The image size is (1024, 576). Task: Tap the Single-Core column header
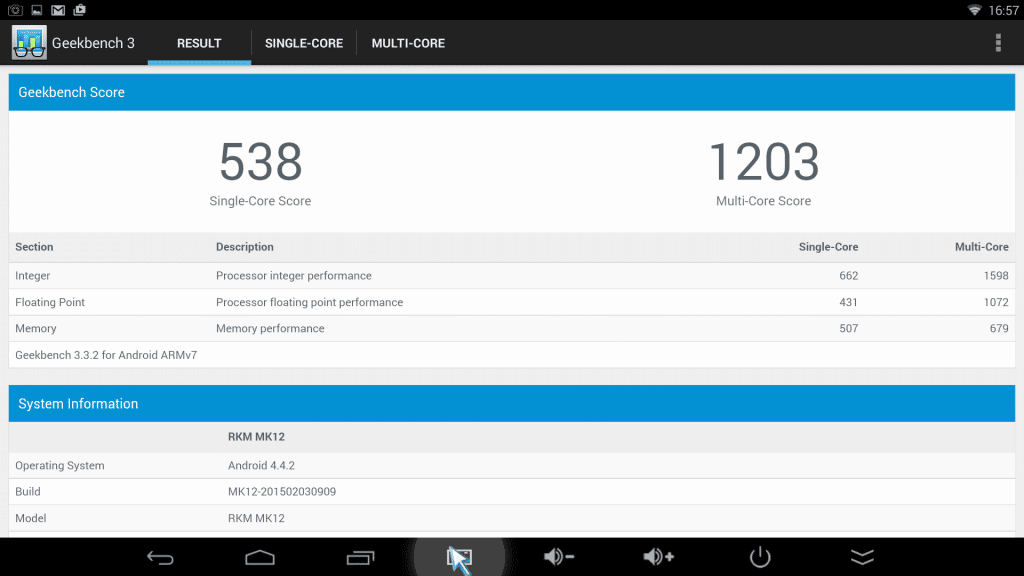[828, 247]
